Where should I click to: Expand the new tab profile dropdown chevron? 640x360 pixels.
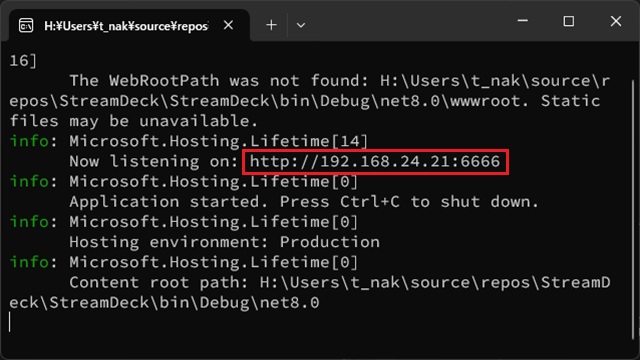[301, 25]
